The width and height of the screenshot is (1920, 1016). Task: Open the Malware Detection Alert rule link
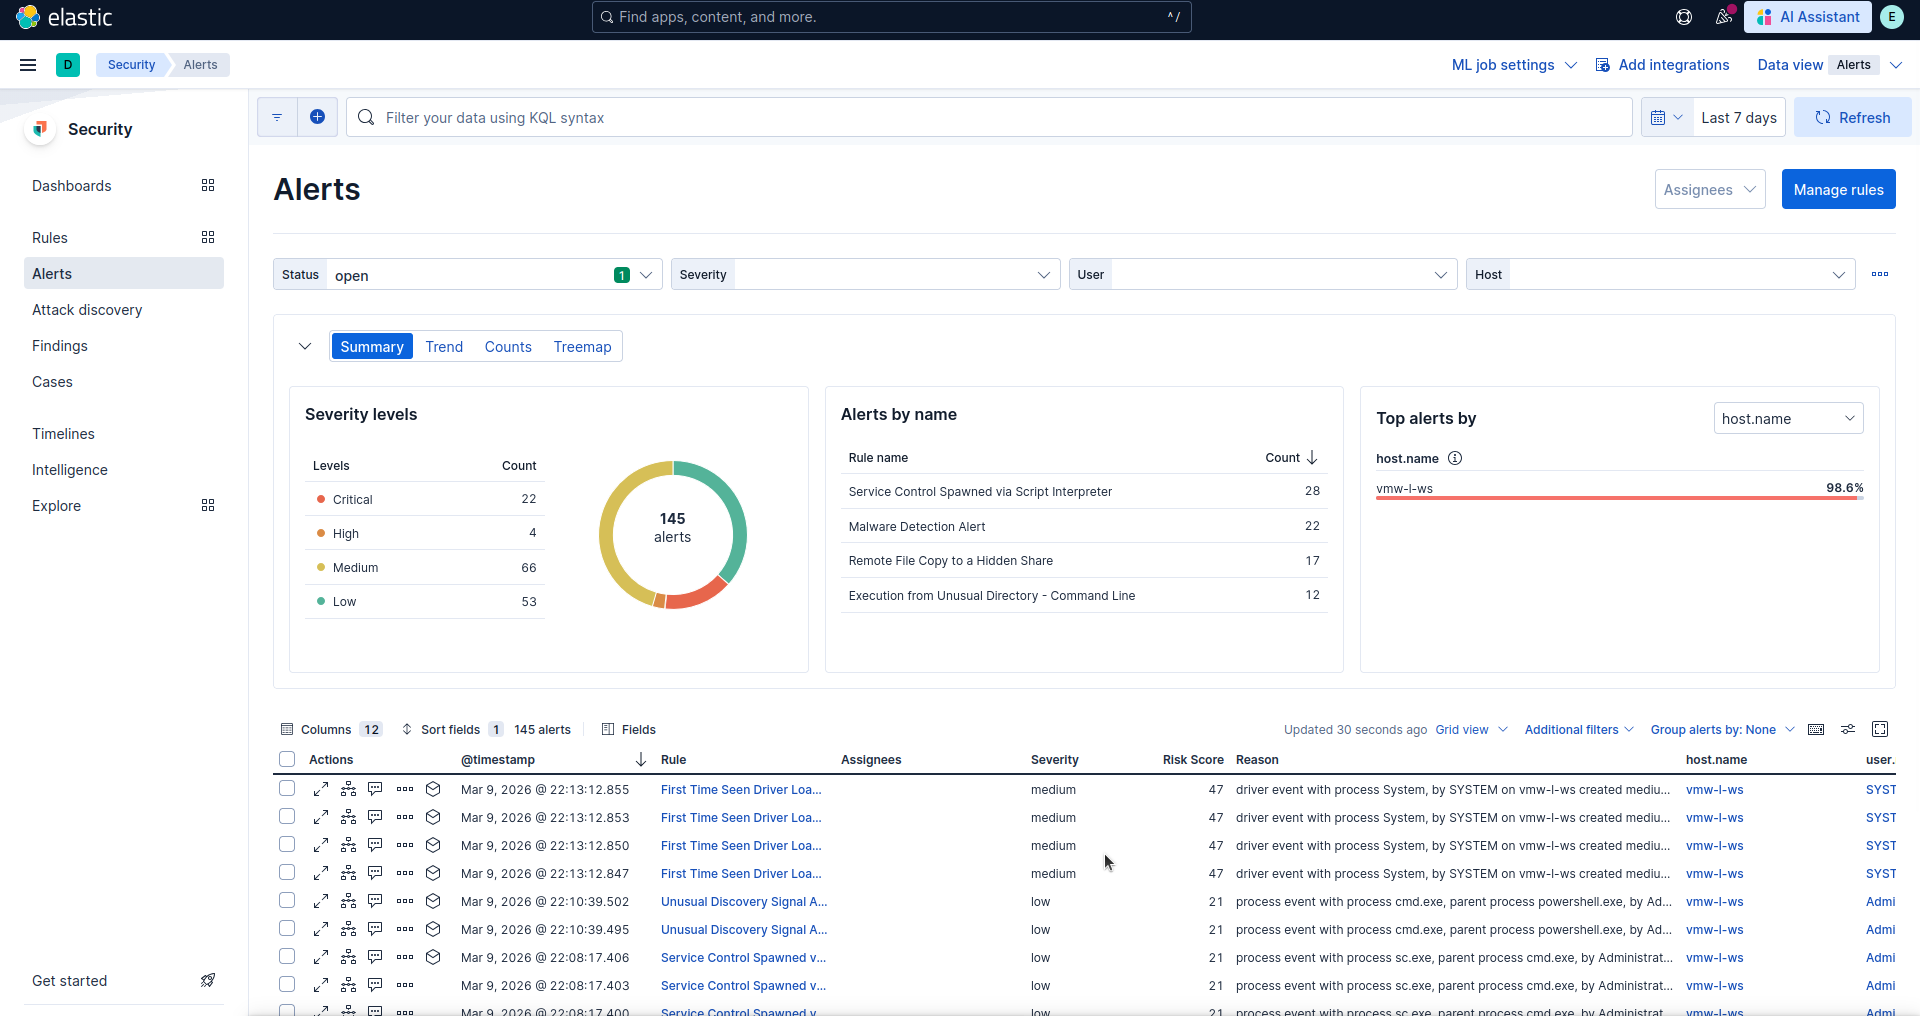pos(915,526)
